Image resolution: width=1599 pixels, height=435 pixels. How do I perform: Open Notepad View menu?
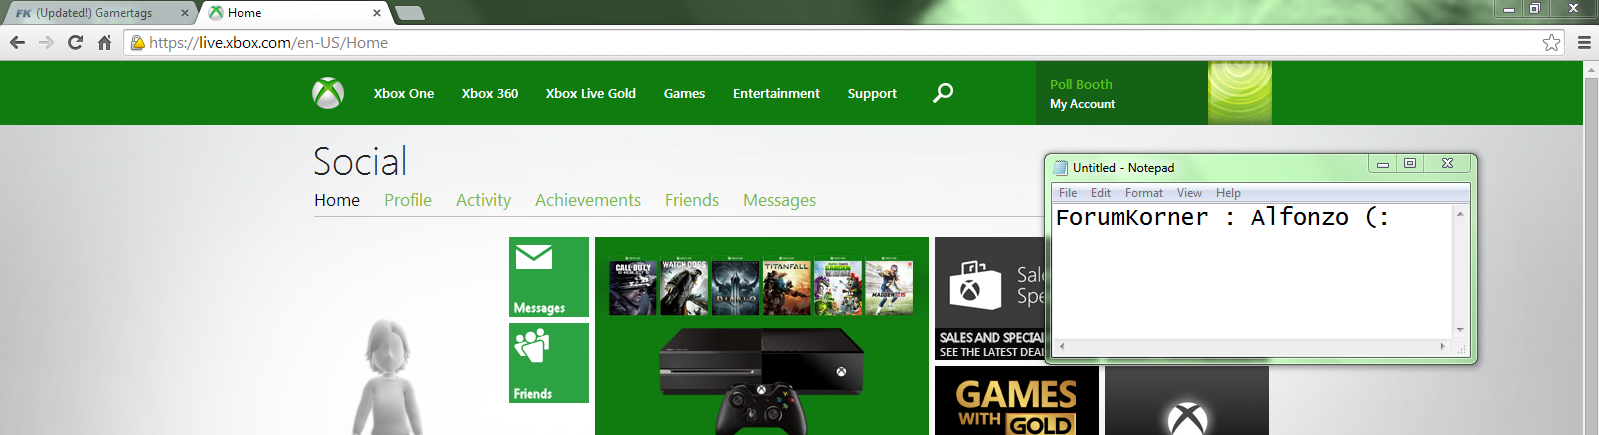[1189, 193]
